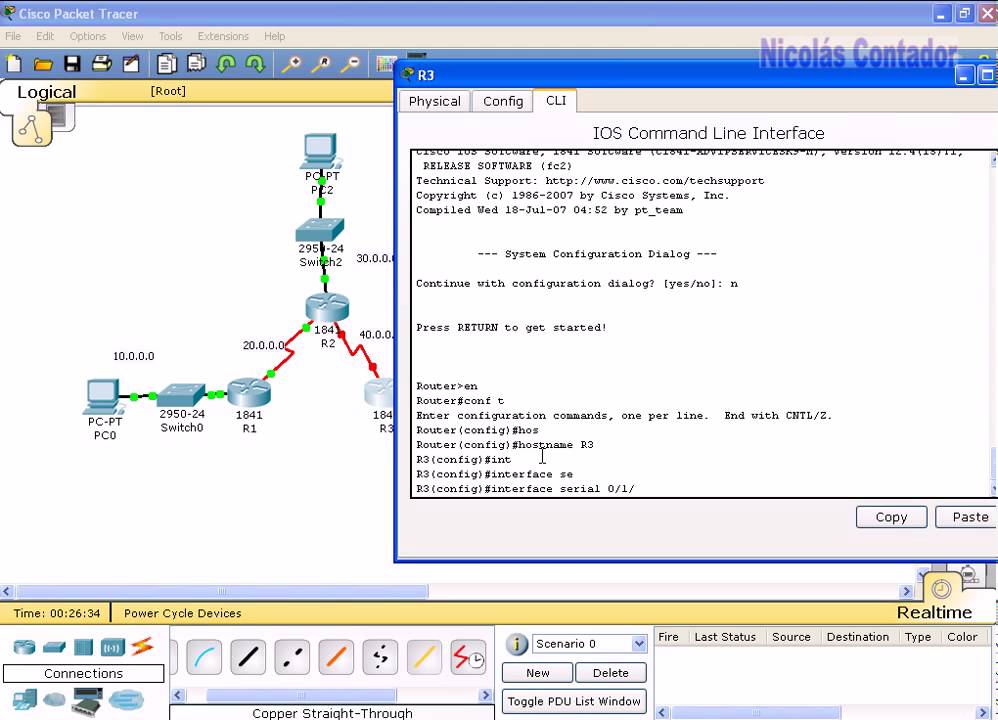Choose Routers device category icon
This screenshot has height=720, width=998.
(x=24, y=647)
